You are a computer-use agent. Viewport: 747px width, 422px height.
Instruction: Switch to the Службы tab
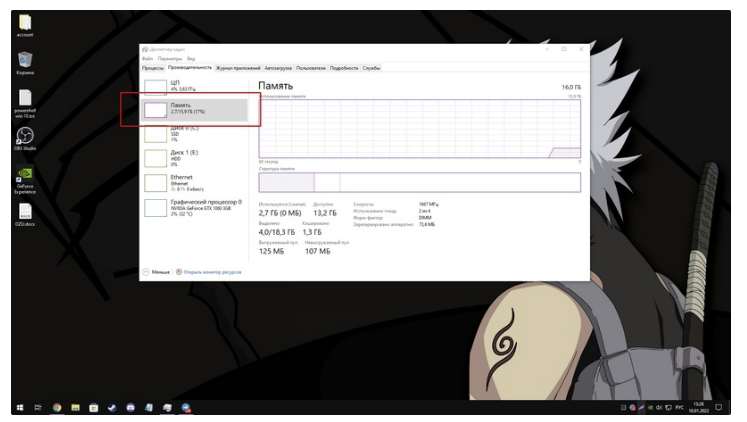[372, 68]
